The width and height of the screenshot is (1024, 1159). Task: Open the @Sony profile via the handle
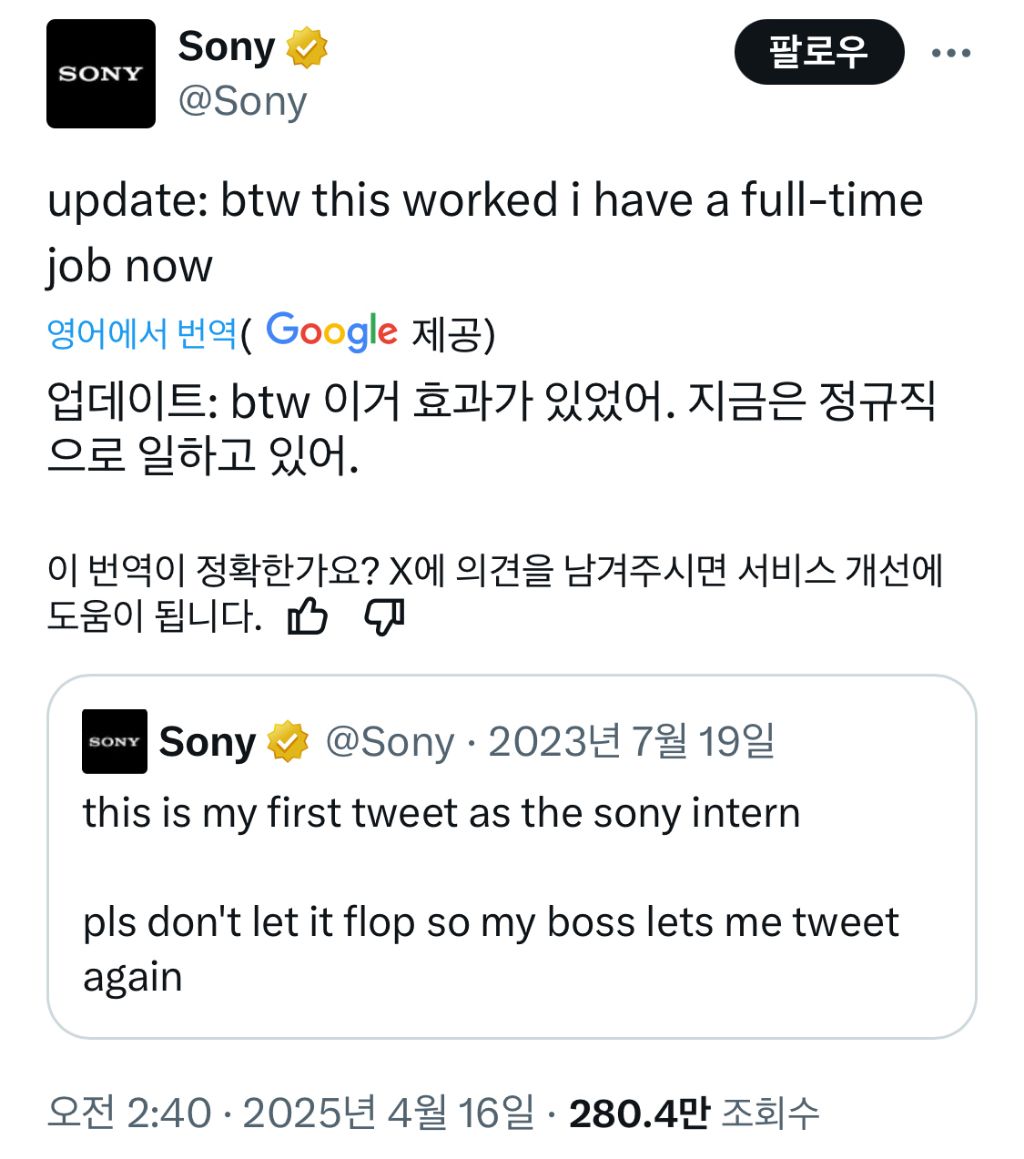(x=245, y=100)
